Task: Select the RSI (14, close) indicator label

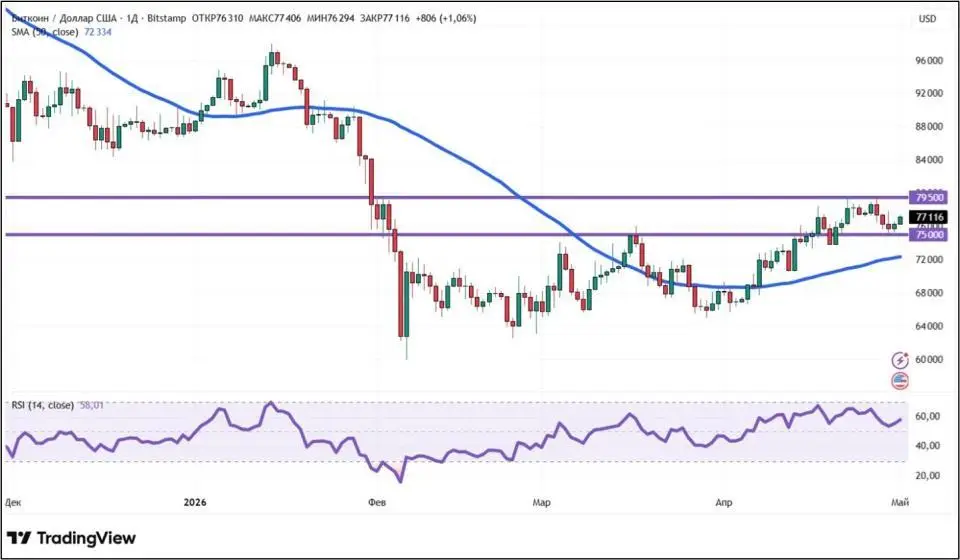Action: pos(43,405)
